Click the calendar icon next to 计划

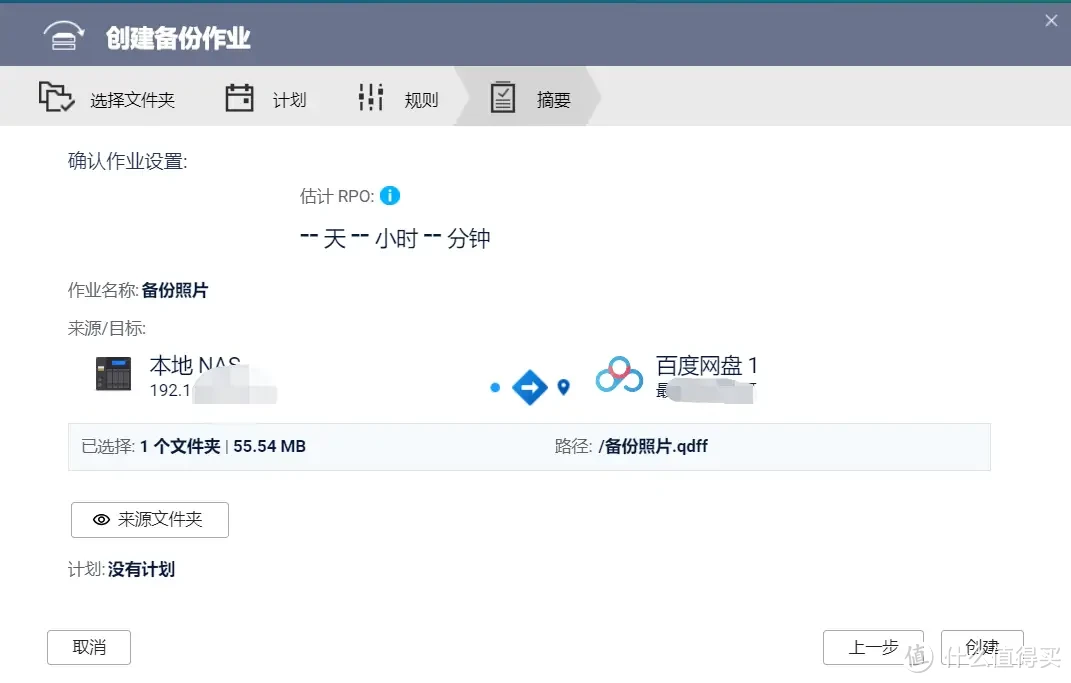coord(238,96)
